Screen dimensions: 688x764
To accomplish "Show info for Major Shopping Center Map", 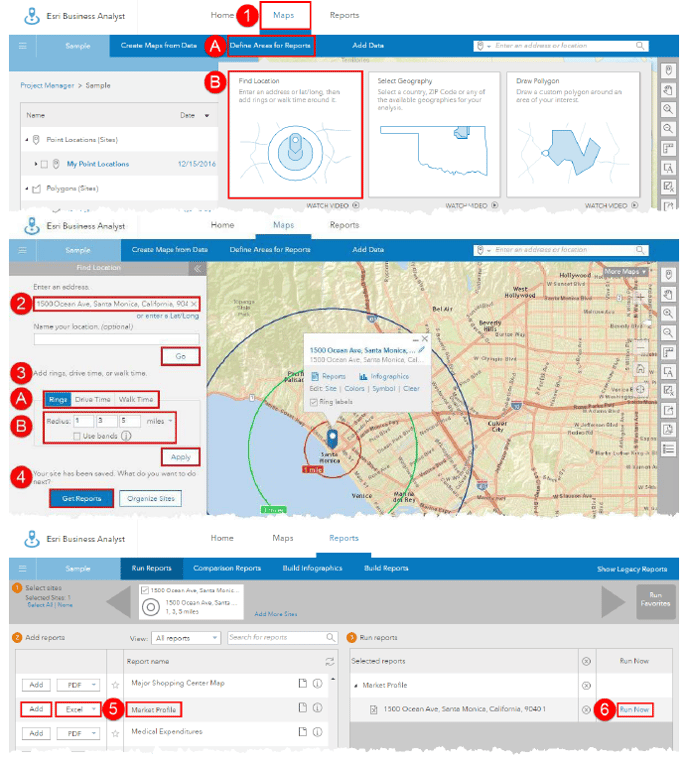I will 317,683.
